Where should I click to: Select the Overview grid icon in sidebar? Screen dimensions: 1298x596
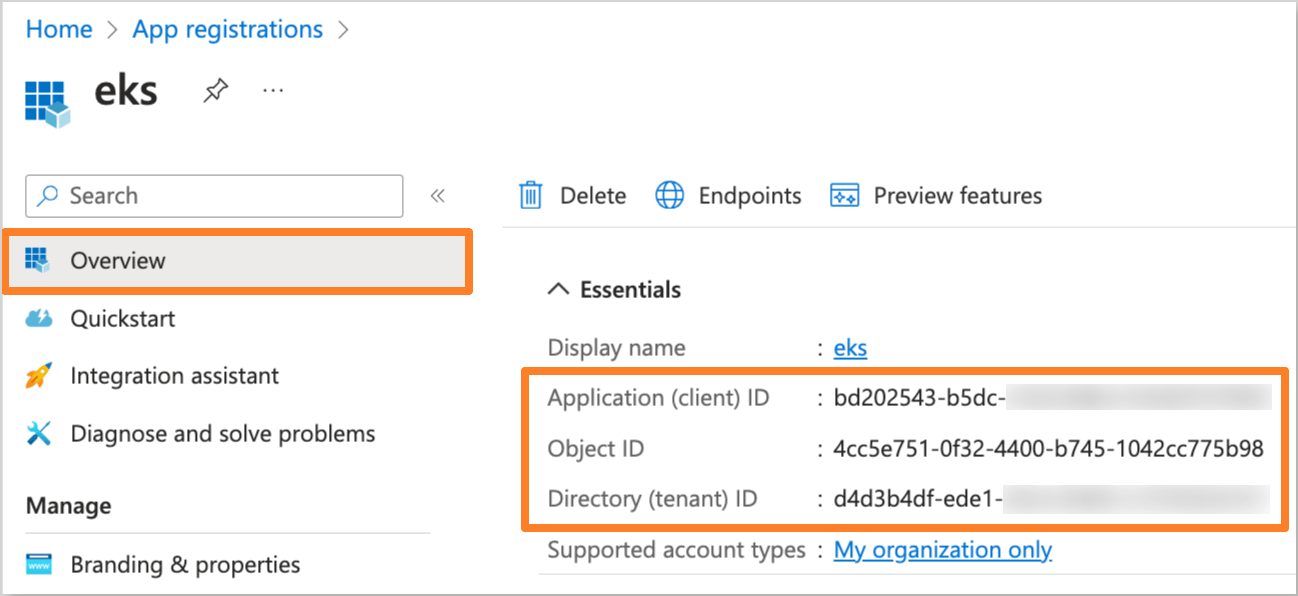[38, 260]
